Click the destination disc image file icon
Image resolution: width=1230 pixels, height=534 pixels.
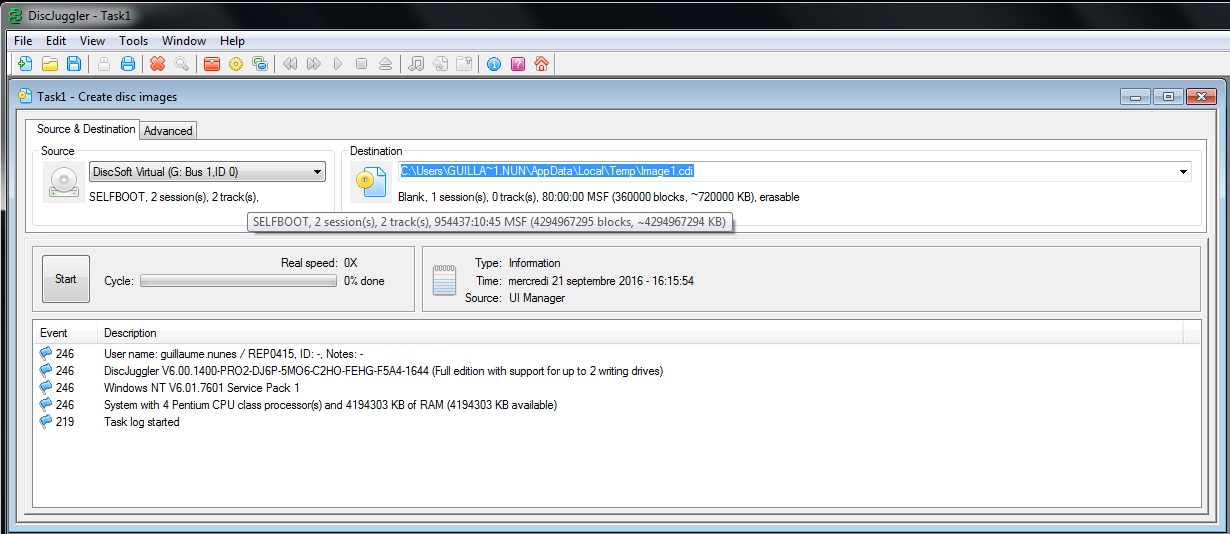pos(371,182)
